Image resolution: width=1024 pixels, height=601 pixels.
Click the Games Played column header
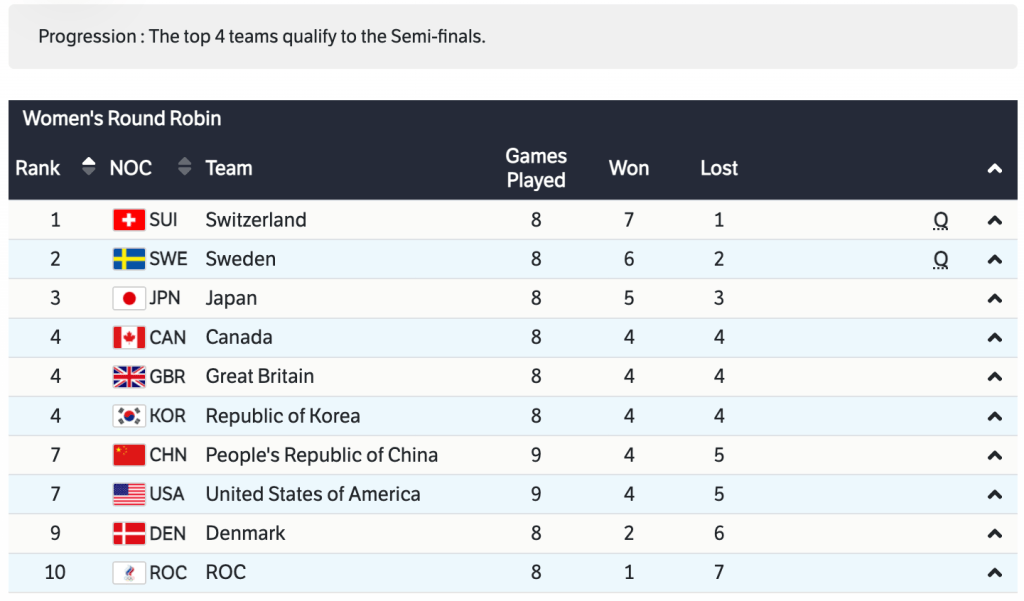536,168
